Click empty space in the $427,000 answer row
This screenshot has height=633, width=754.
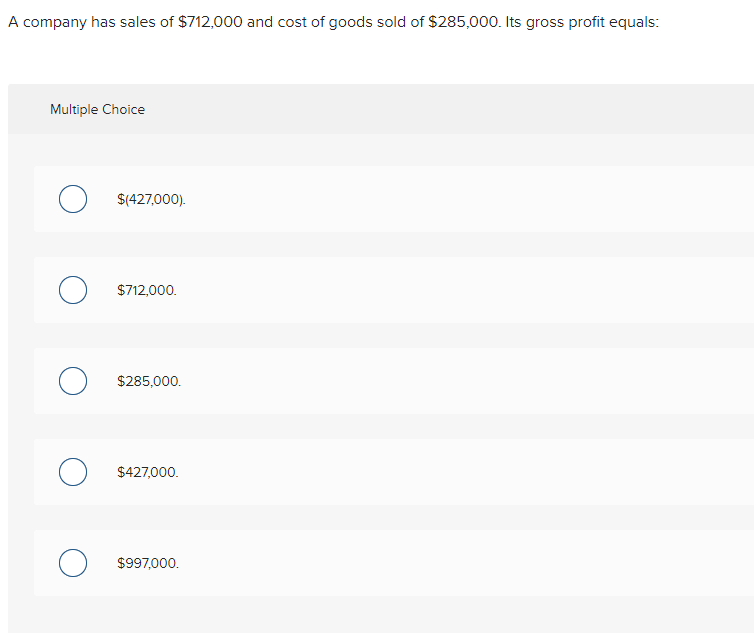pyautogui.click(x=450, y=472)
